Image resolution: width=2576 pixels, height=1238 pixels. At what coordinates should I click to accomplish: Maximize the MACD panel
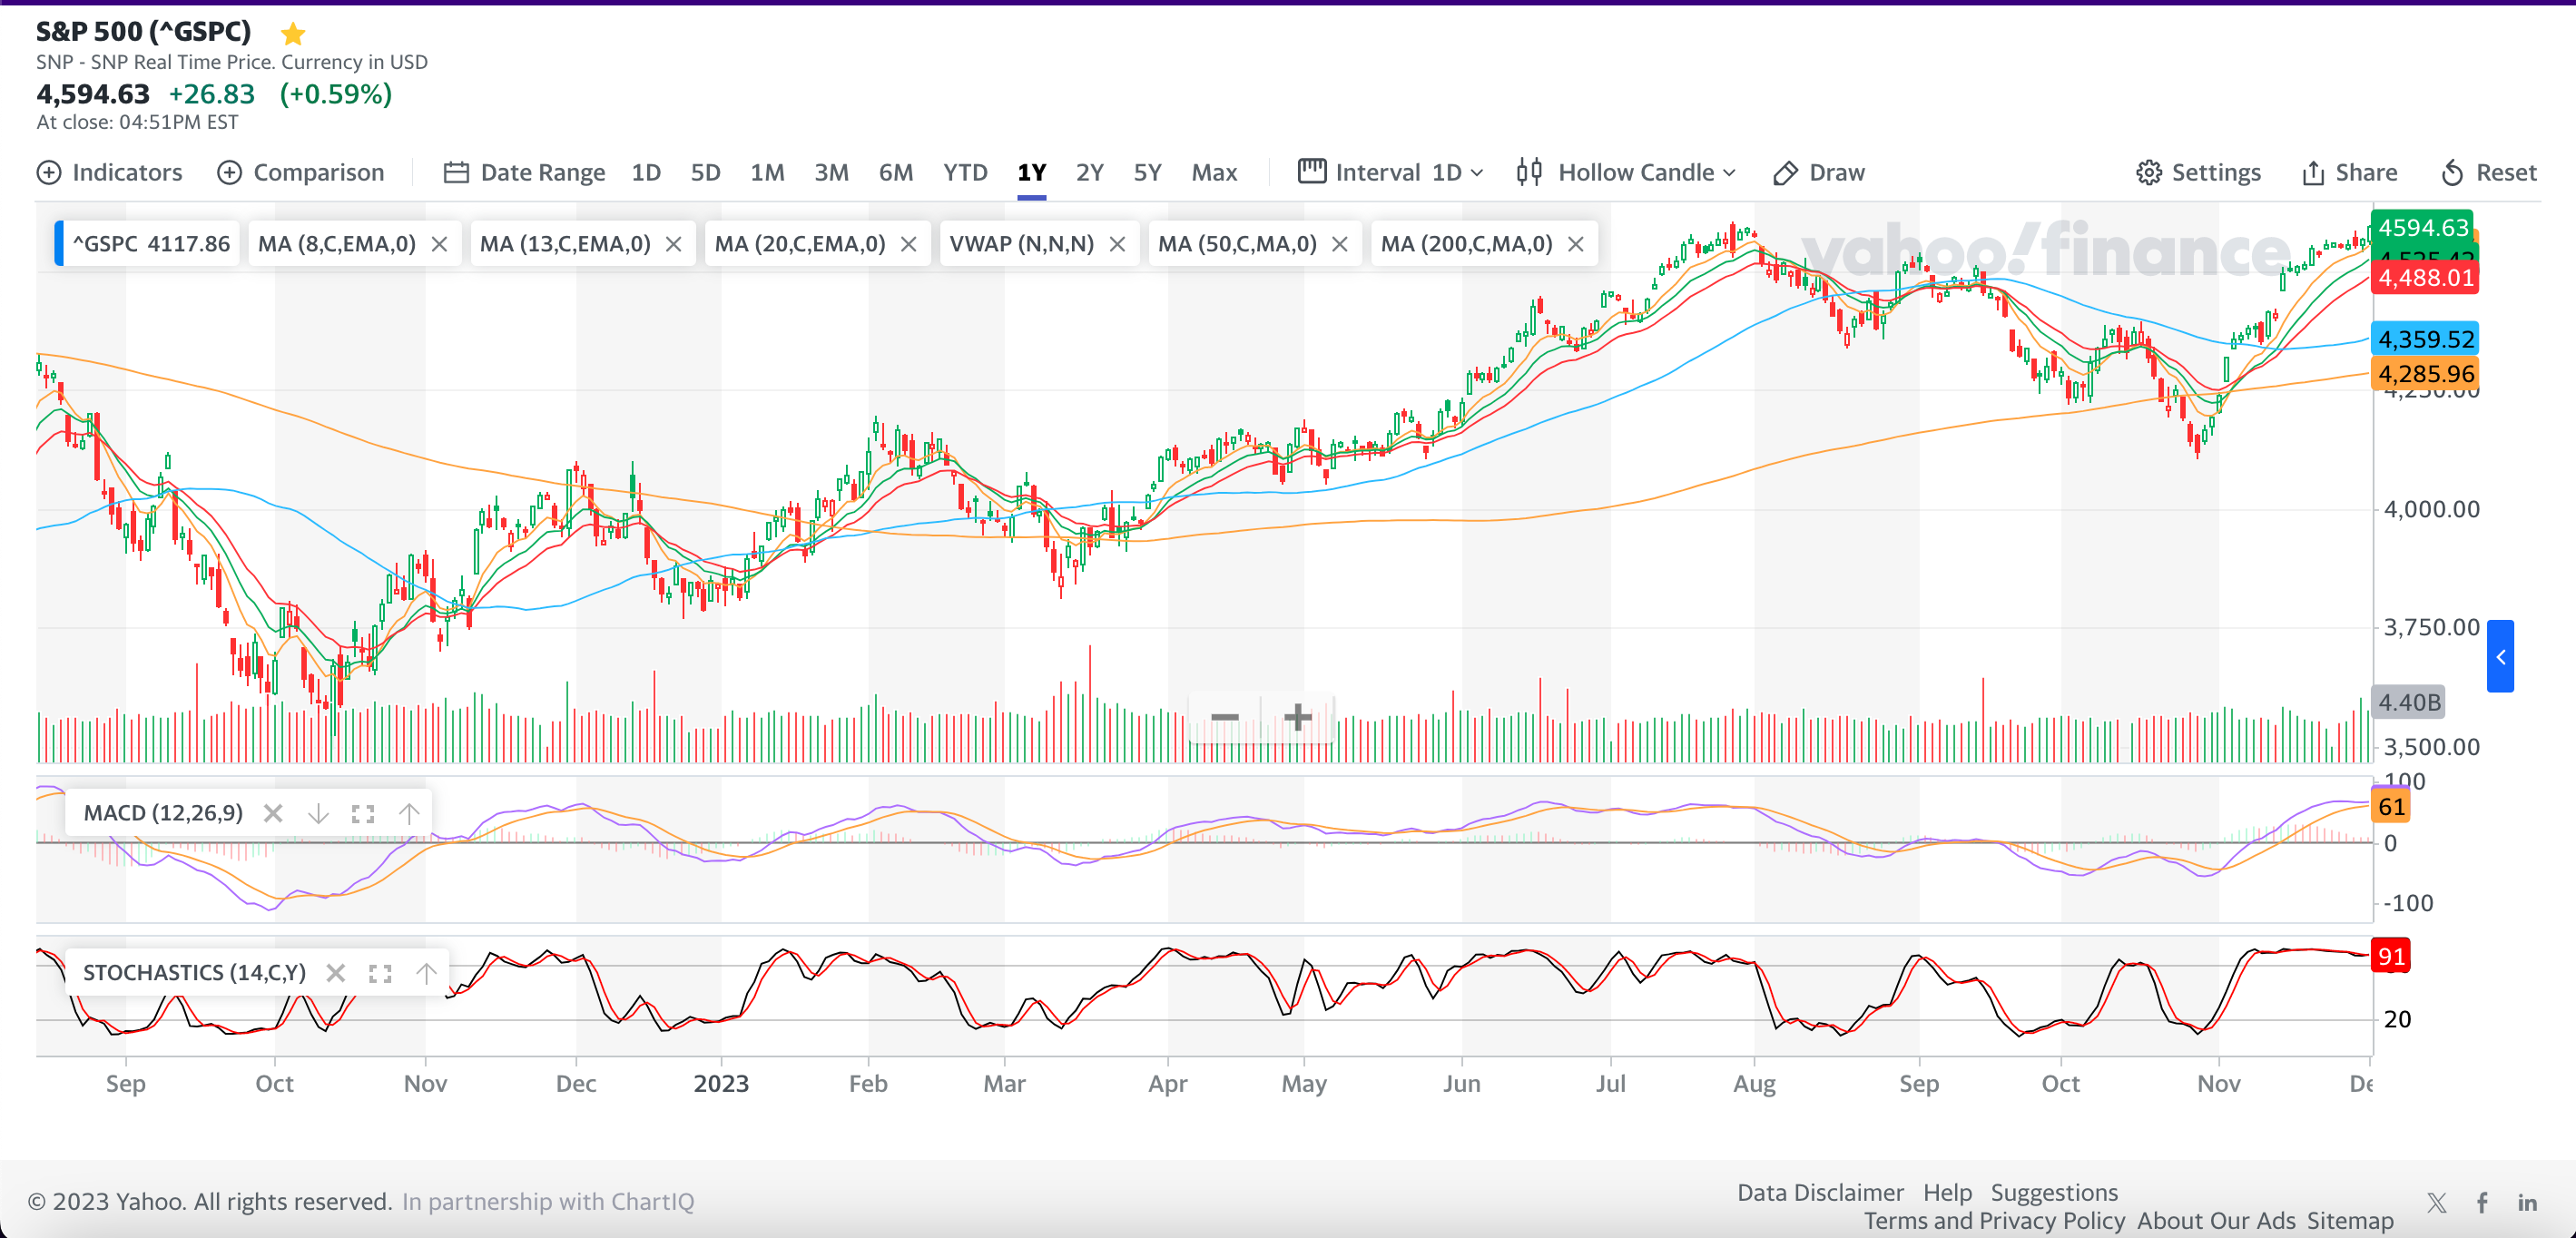(363, 814)
